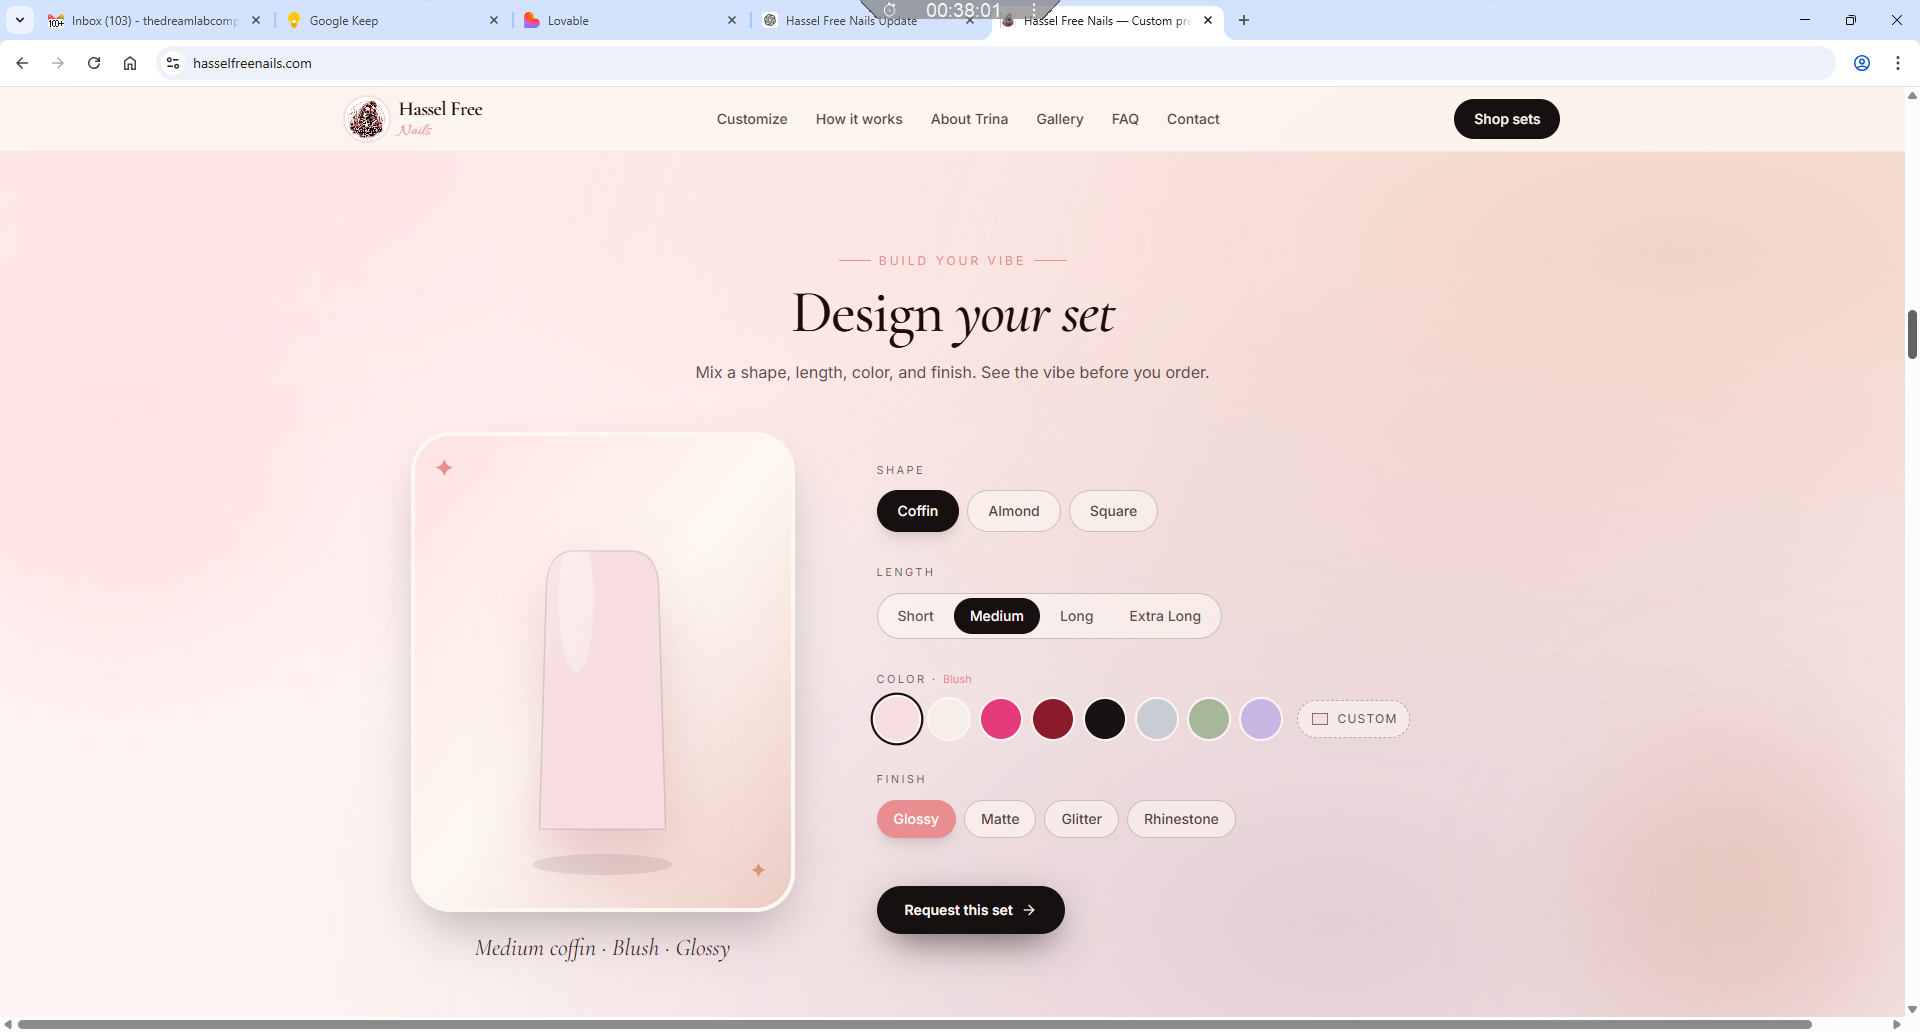Restore down the browser window
1920x1032 pixels.
(x=1851, y=20)
